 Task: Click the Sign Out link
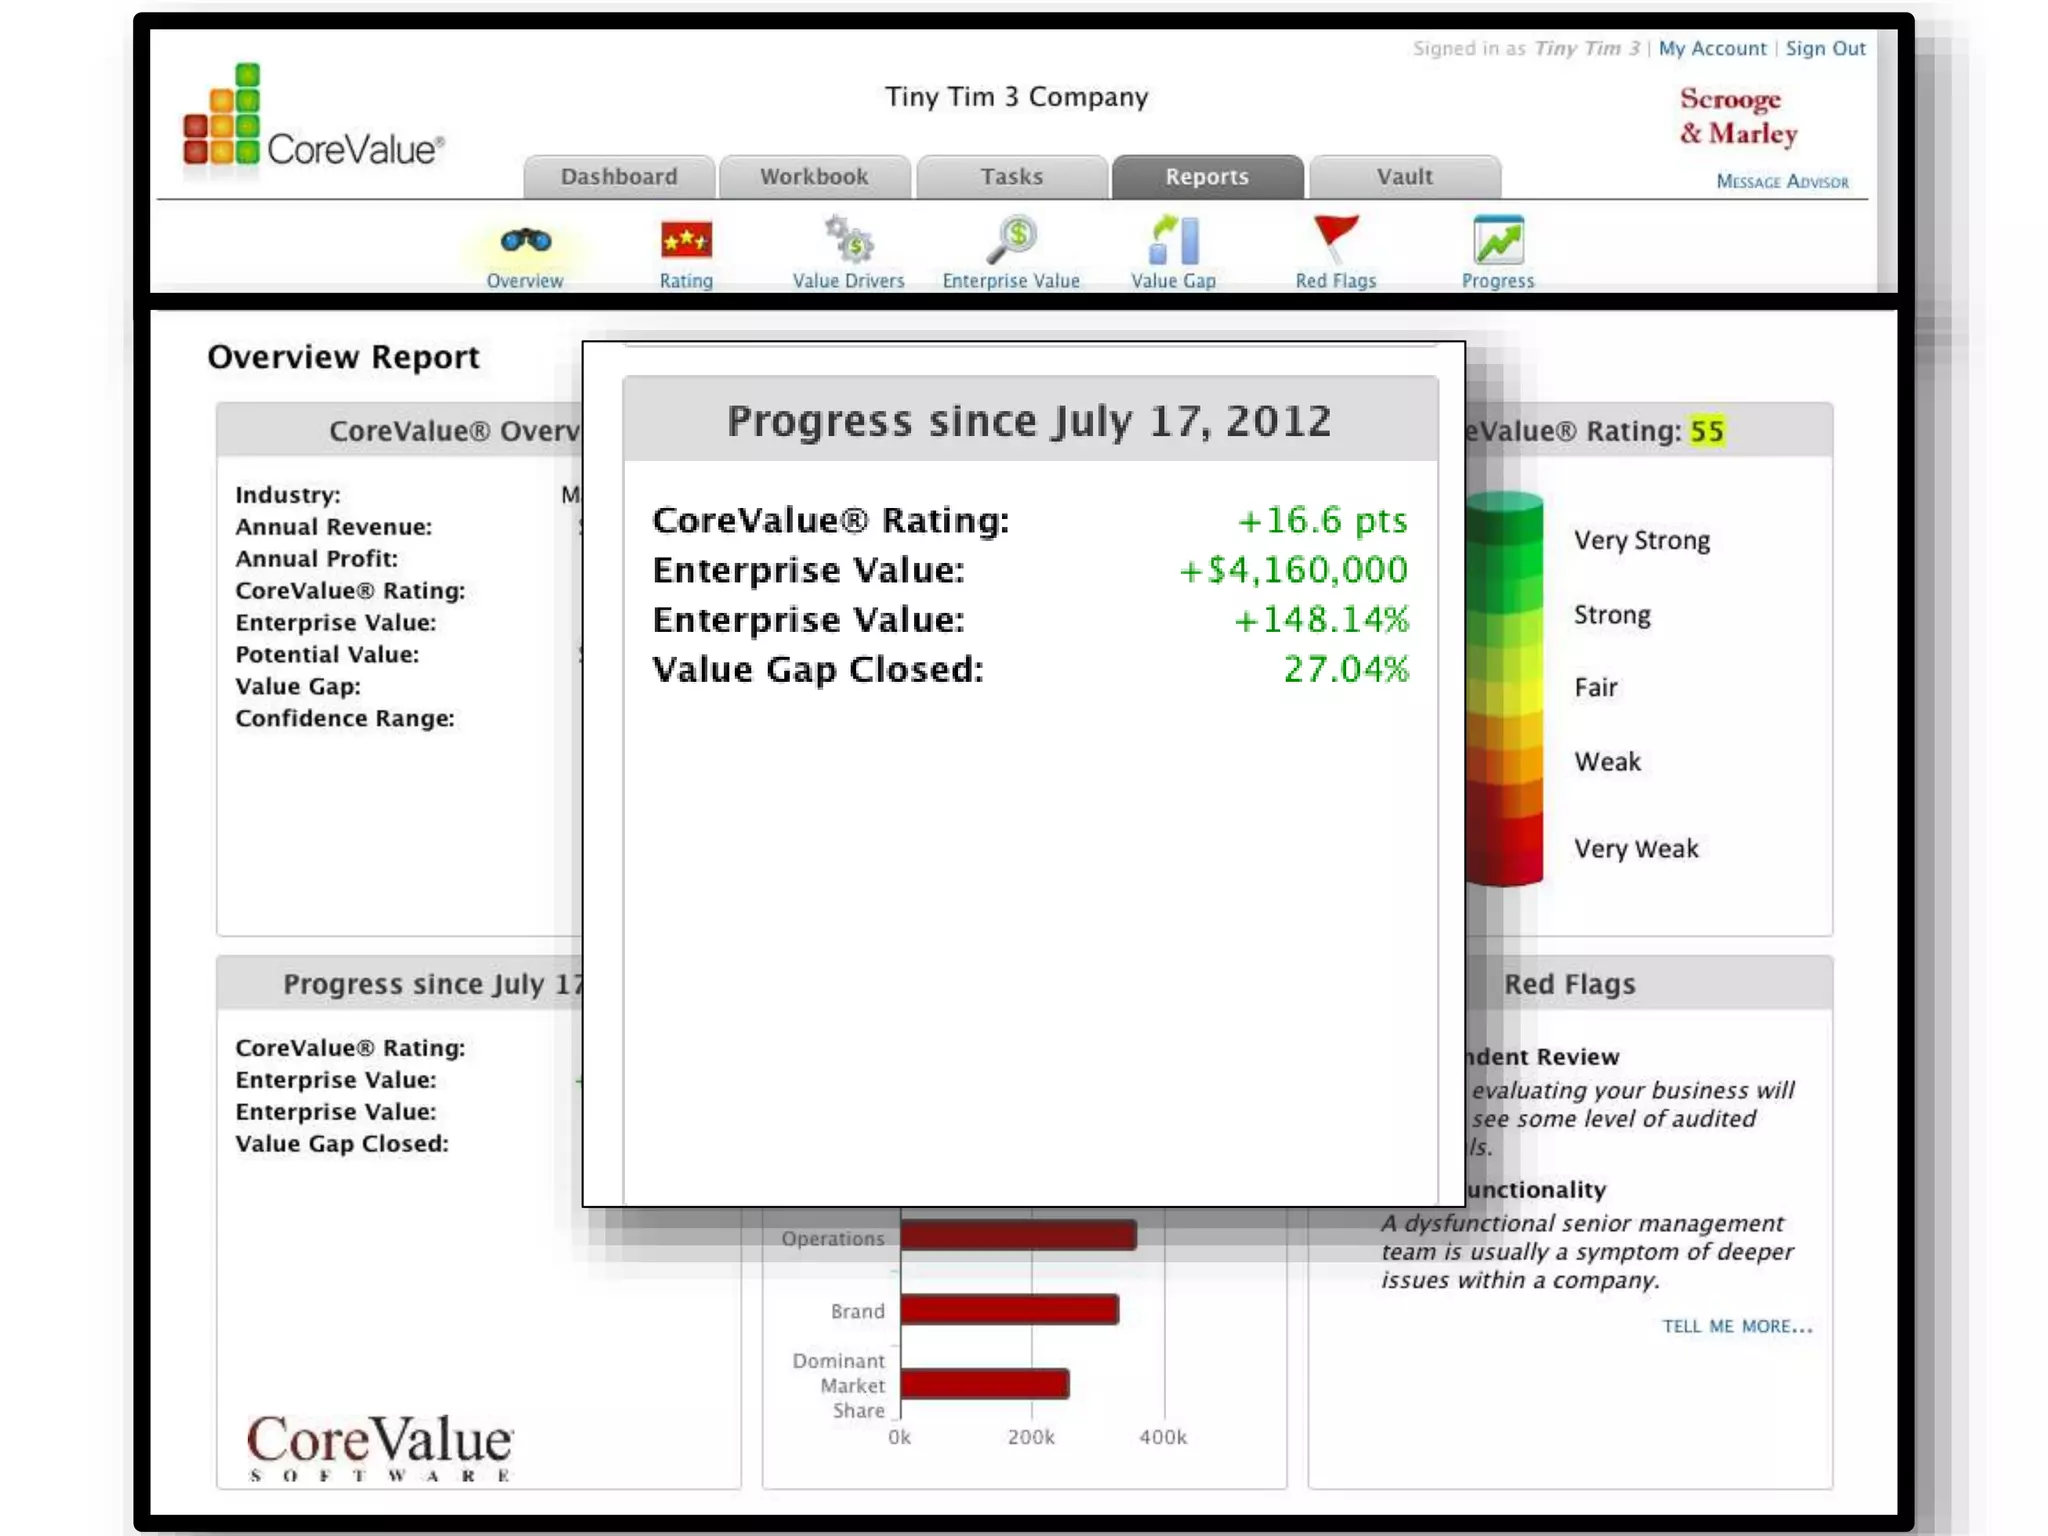click(1825, 49)
